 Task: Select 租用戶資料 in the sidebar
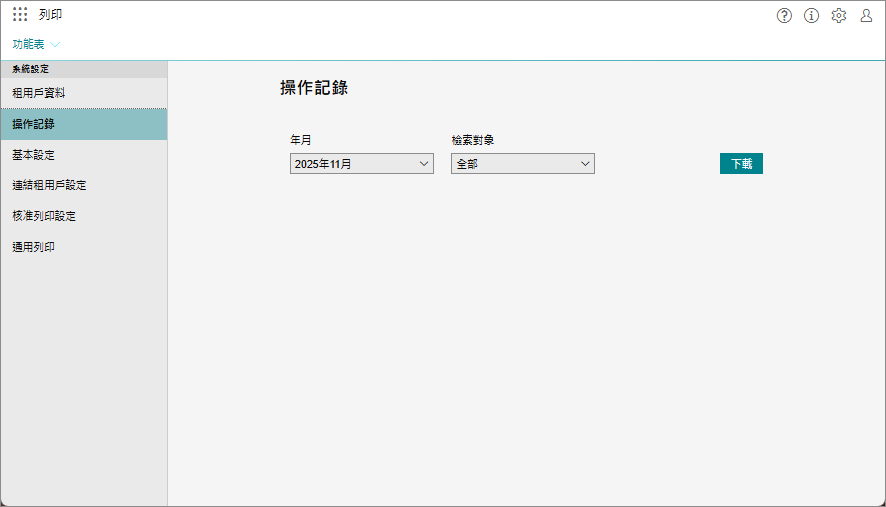[39, 93]
